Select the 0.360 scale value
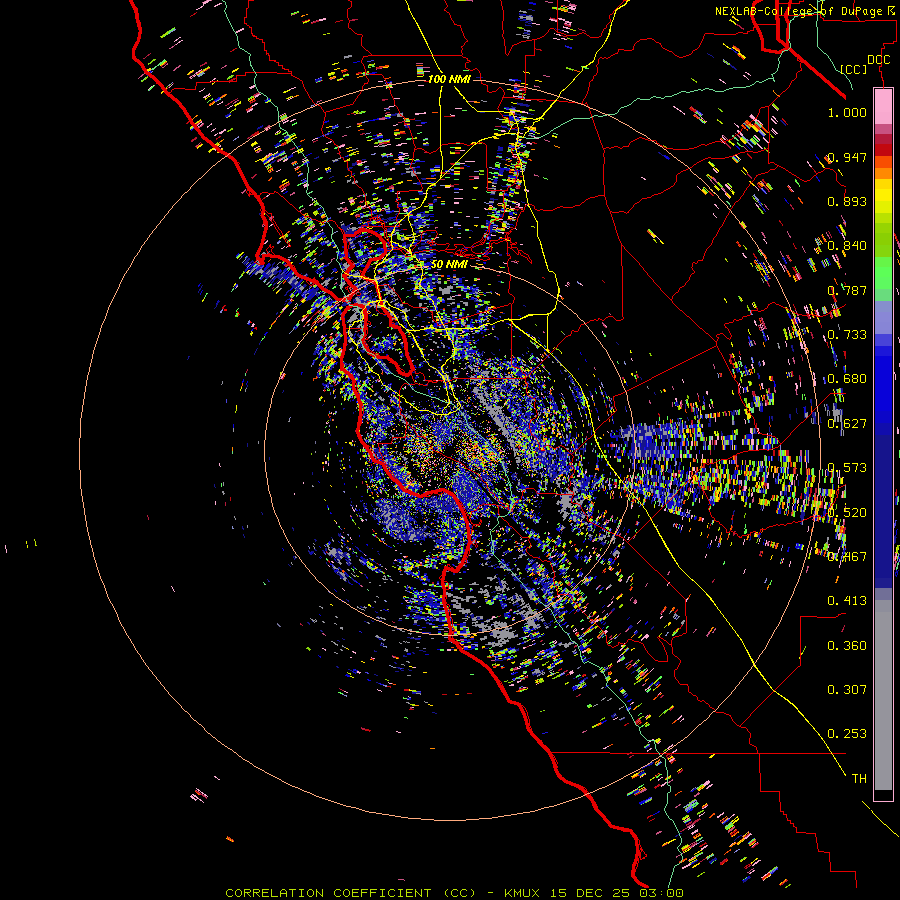This screenshot has height=900, width=900. pyautogui.click(x=847, y=646)
